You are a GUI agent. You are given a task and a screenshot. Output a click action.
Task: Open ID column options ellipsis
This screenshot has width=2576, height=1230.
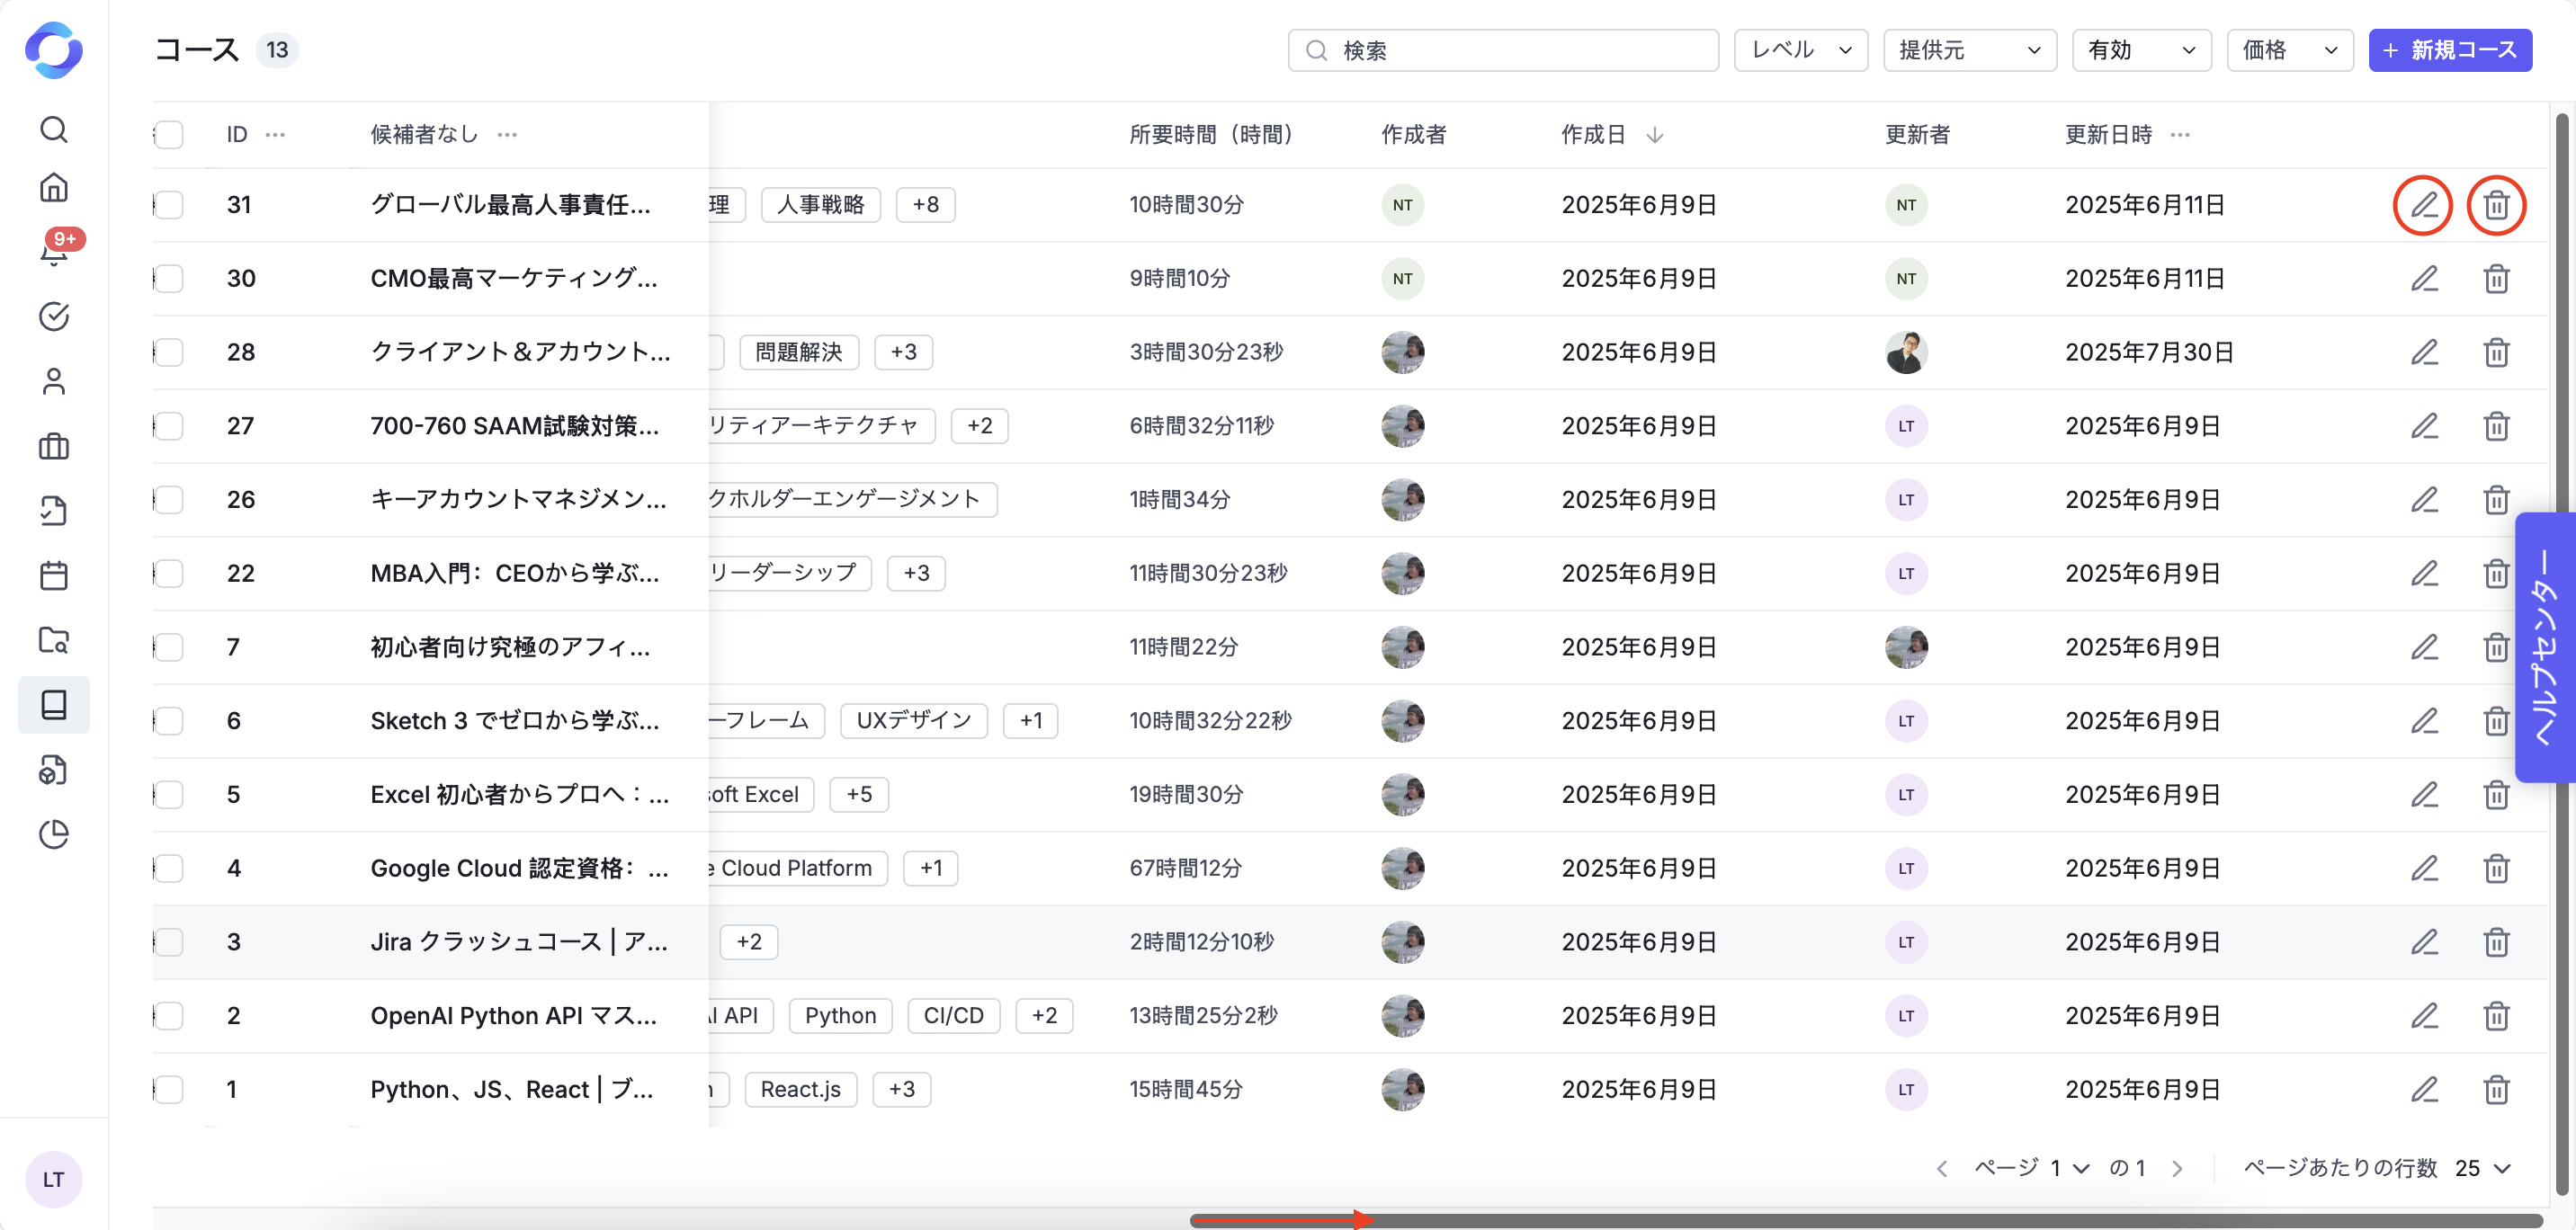(275, 135)
